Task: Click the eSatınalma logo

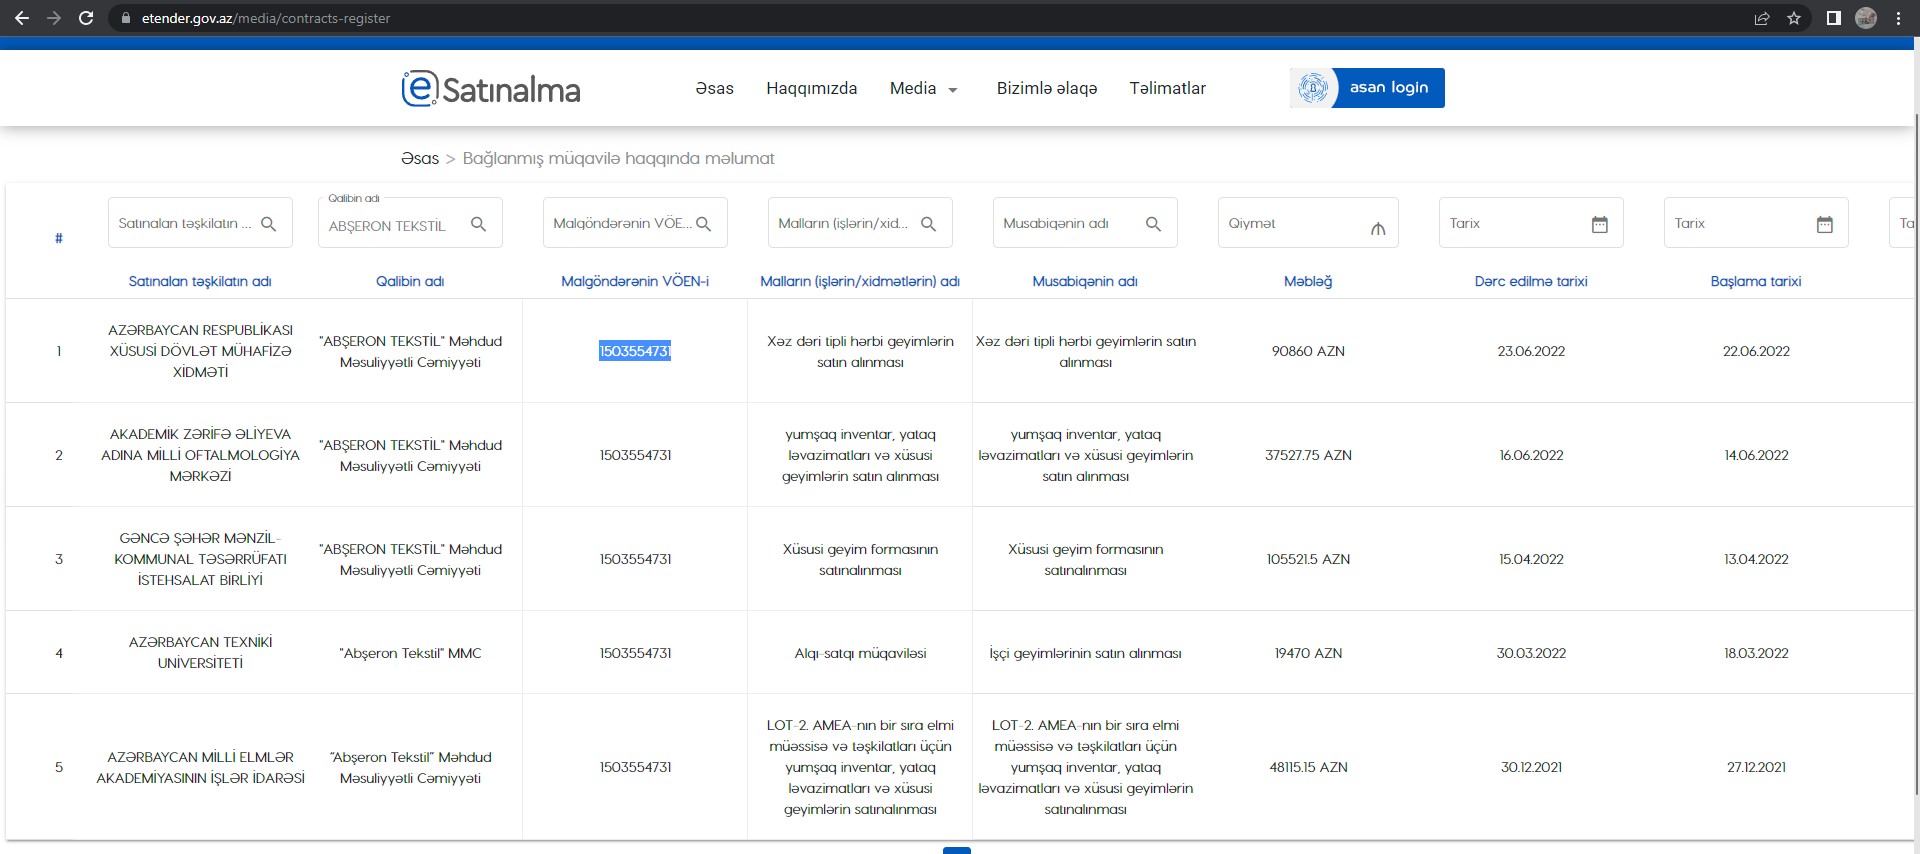Action: (x=491, y=89)
